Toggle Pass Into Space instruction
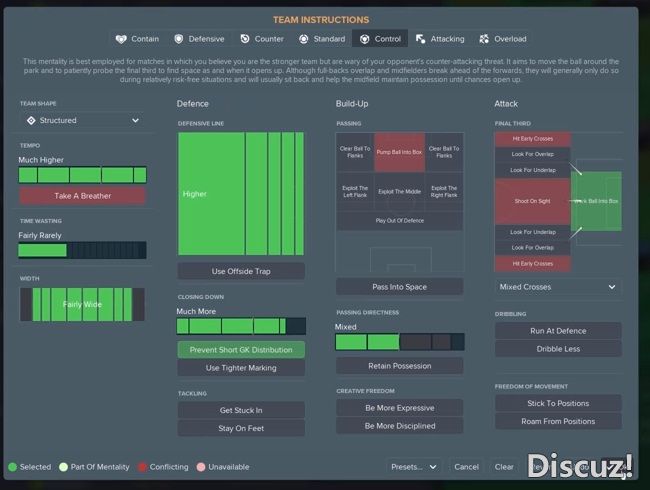Image resolution: width=650 pixels, height=490 pixels. [x=400, y=286]
